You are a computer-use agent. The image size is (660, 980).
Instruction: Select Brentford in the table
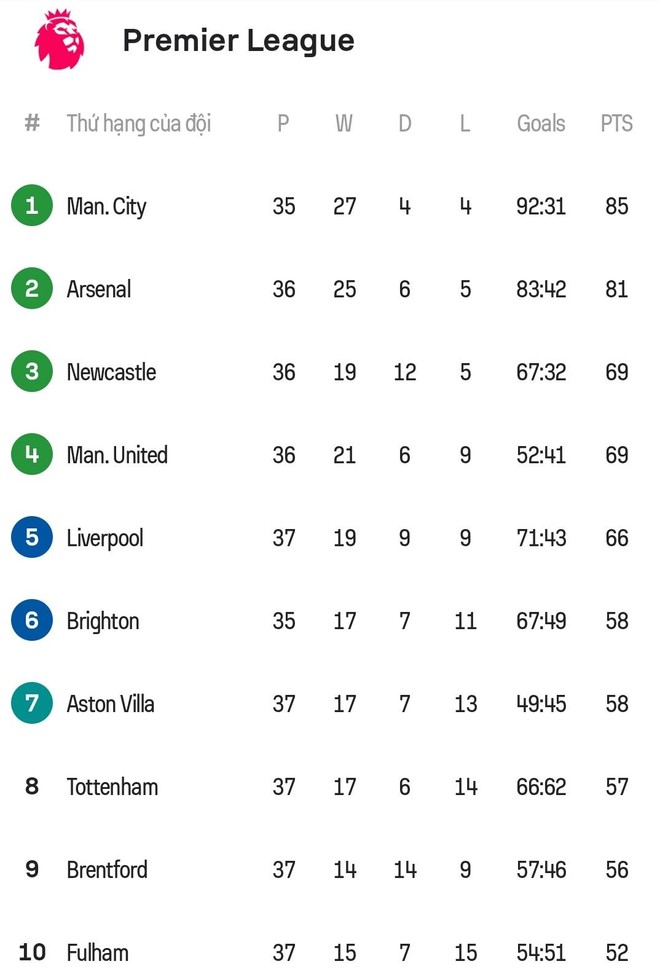tap(107, 870)
